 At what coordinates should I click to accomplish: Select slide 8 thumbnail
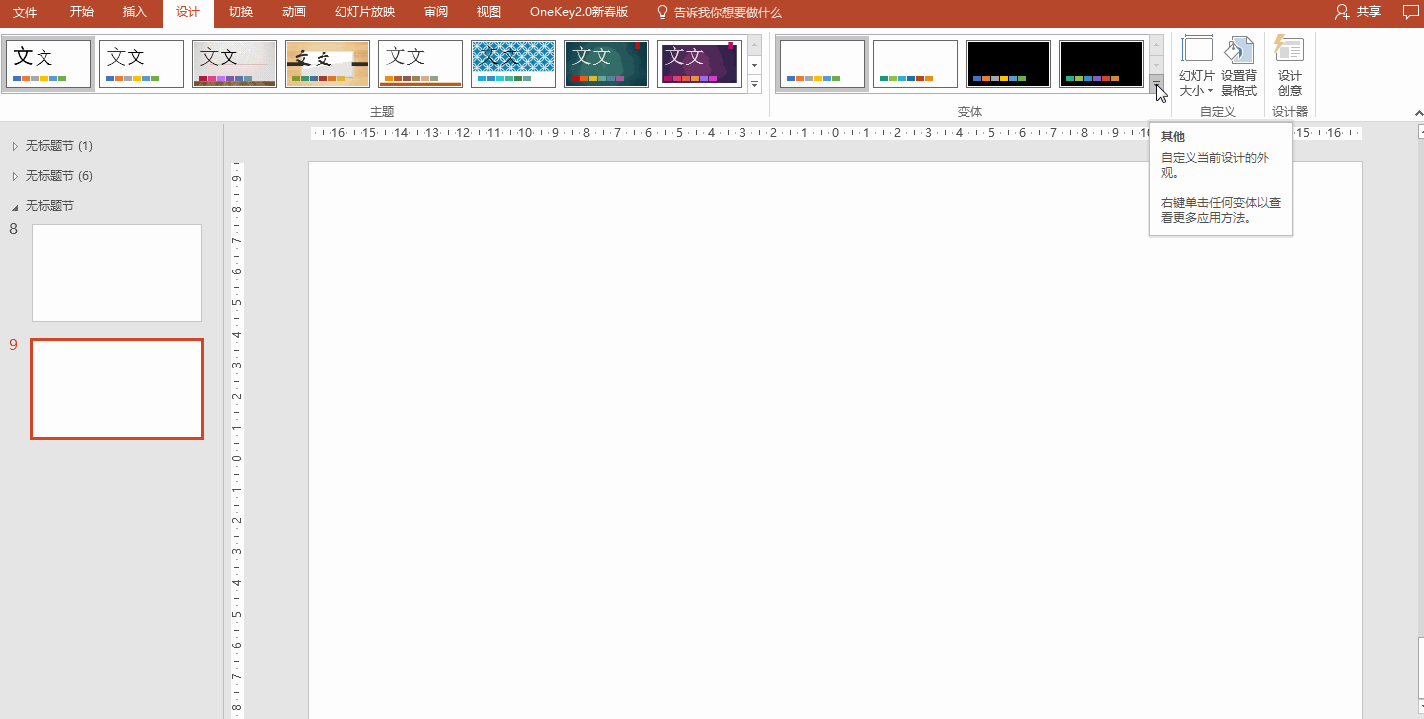117,273
